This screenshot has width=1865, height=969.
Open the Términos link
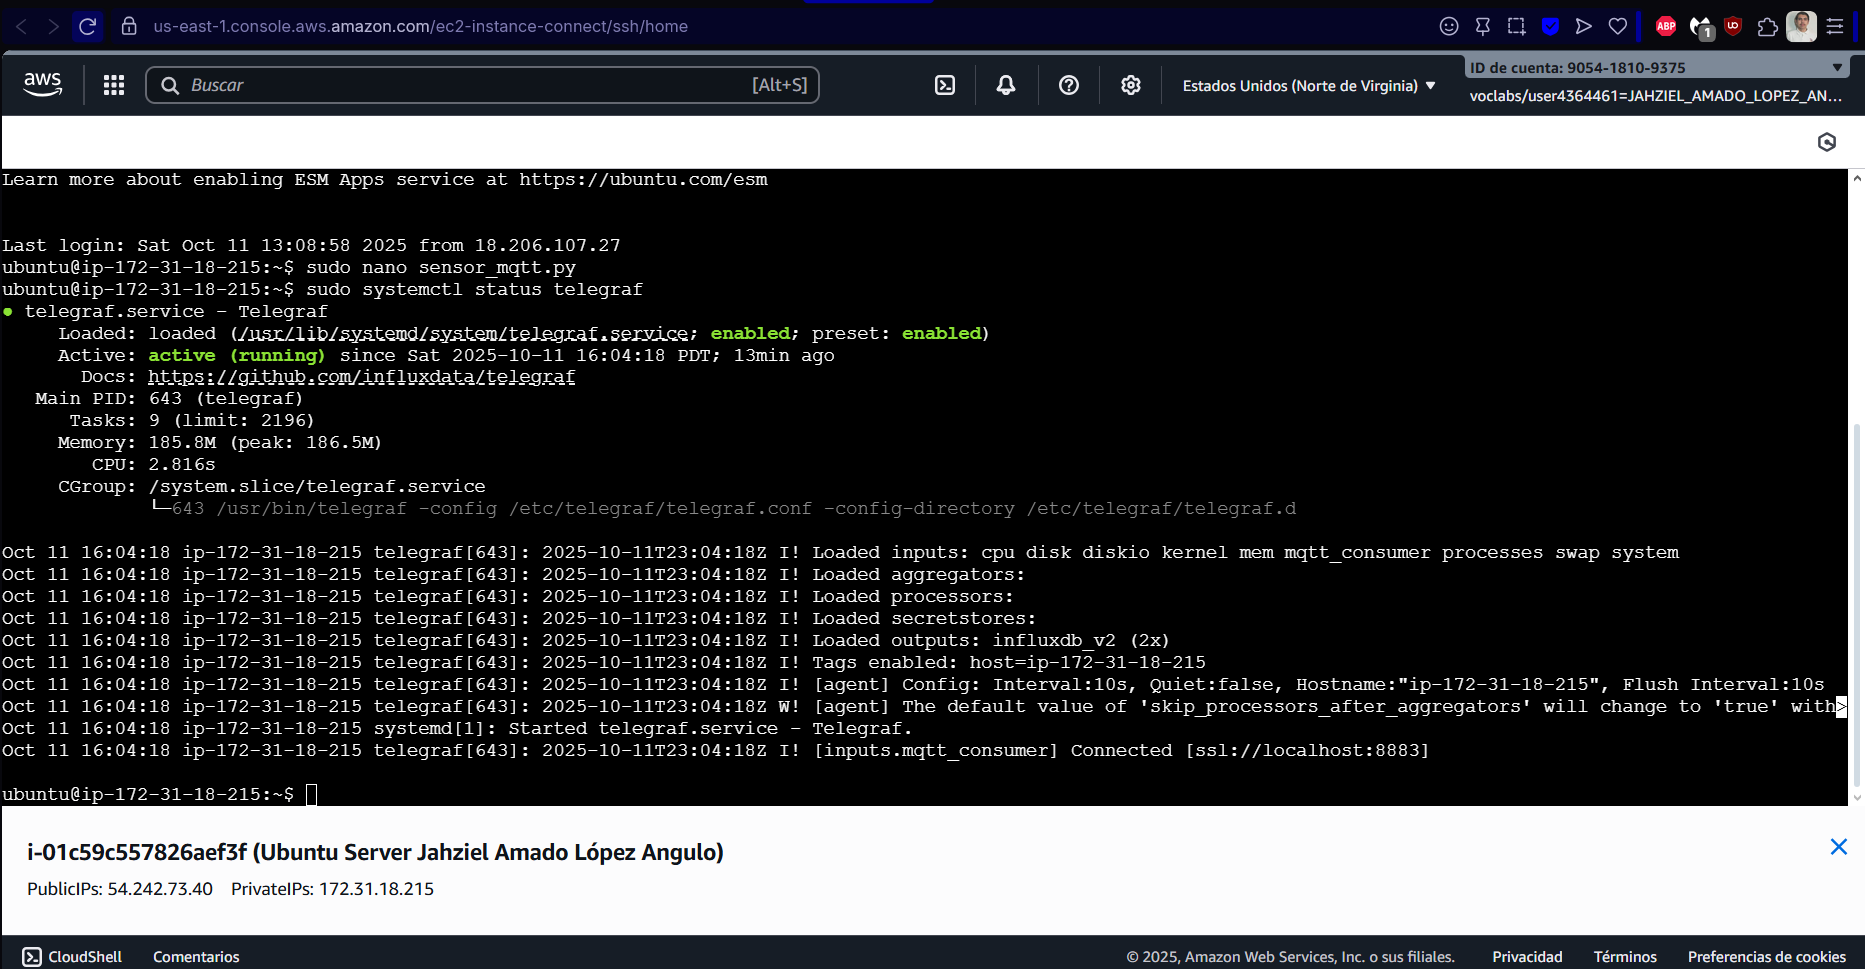1625,957
